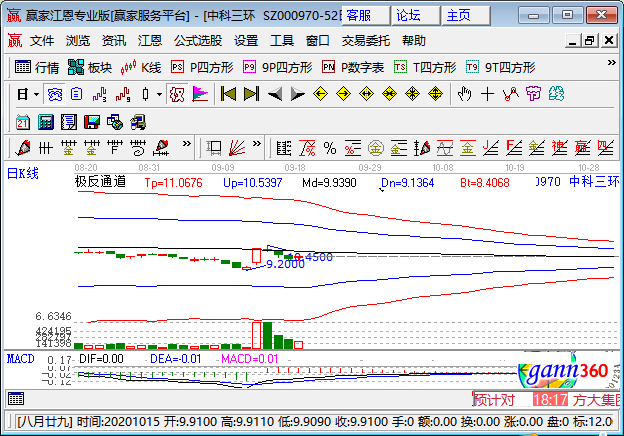Open the 9T四方形 tool

(x=500, y=67)
